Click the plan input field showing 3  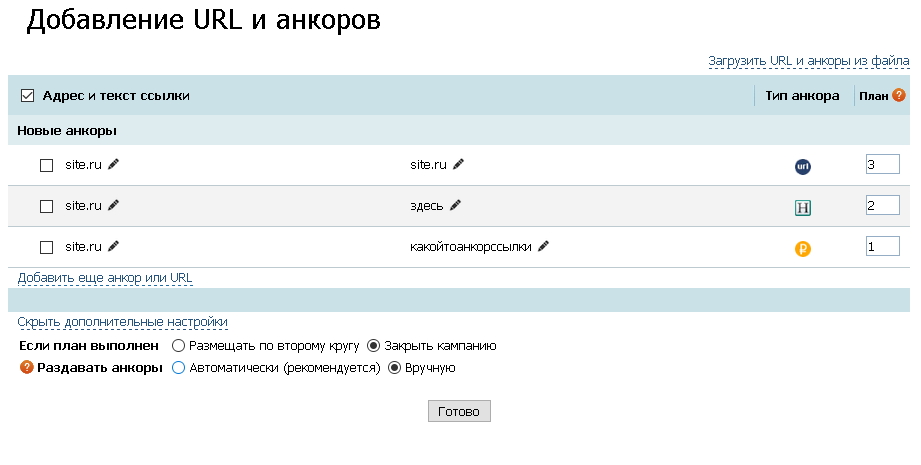click(882, 164)
